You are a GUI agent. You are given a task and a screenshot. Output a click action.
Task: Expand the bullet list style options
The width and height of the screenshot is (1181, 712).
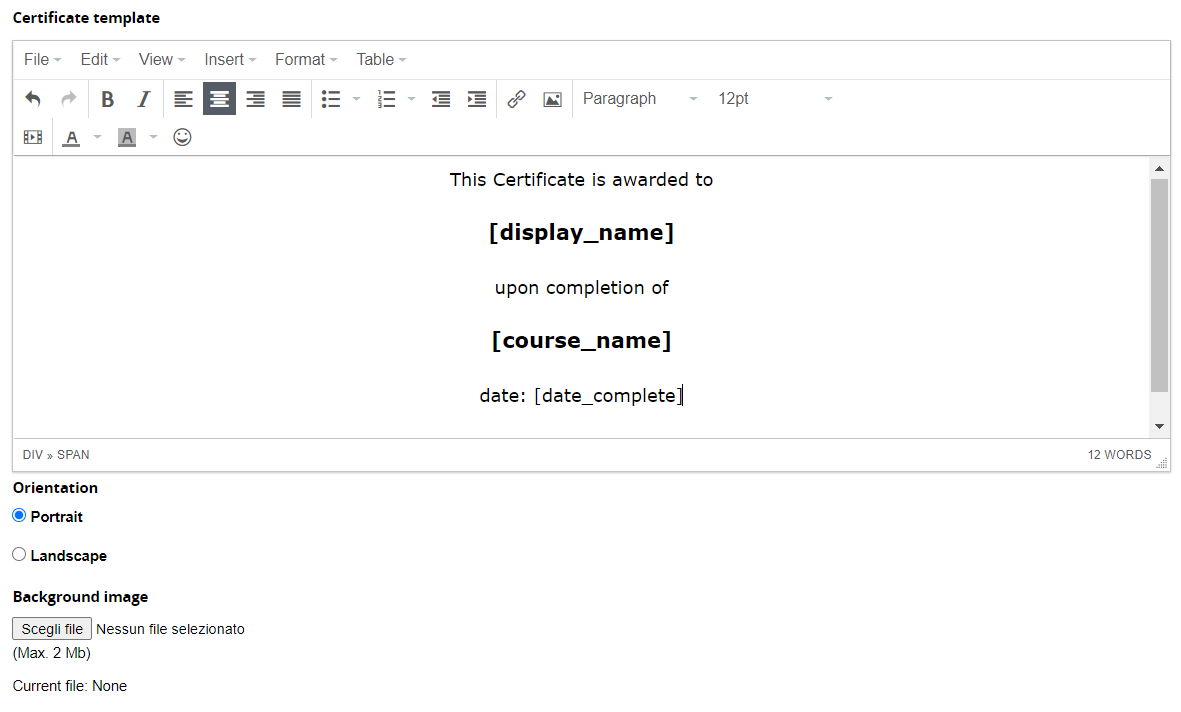click(356, 98)
